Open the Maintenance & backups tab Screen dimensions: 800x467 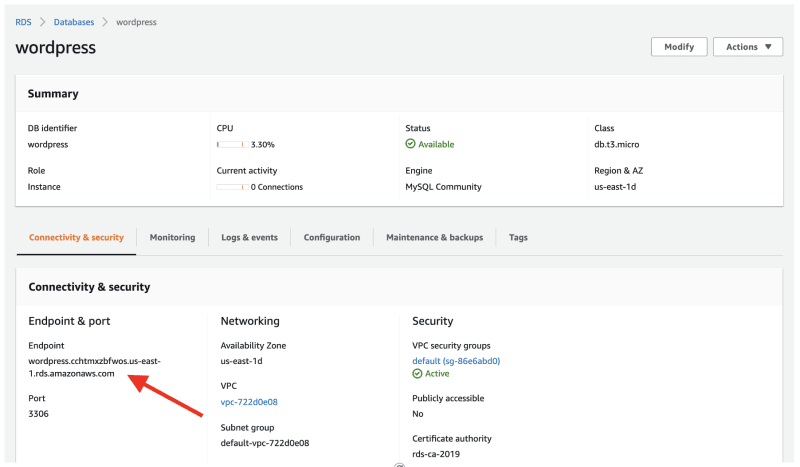435,237
